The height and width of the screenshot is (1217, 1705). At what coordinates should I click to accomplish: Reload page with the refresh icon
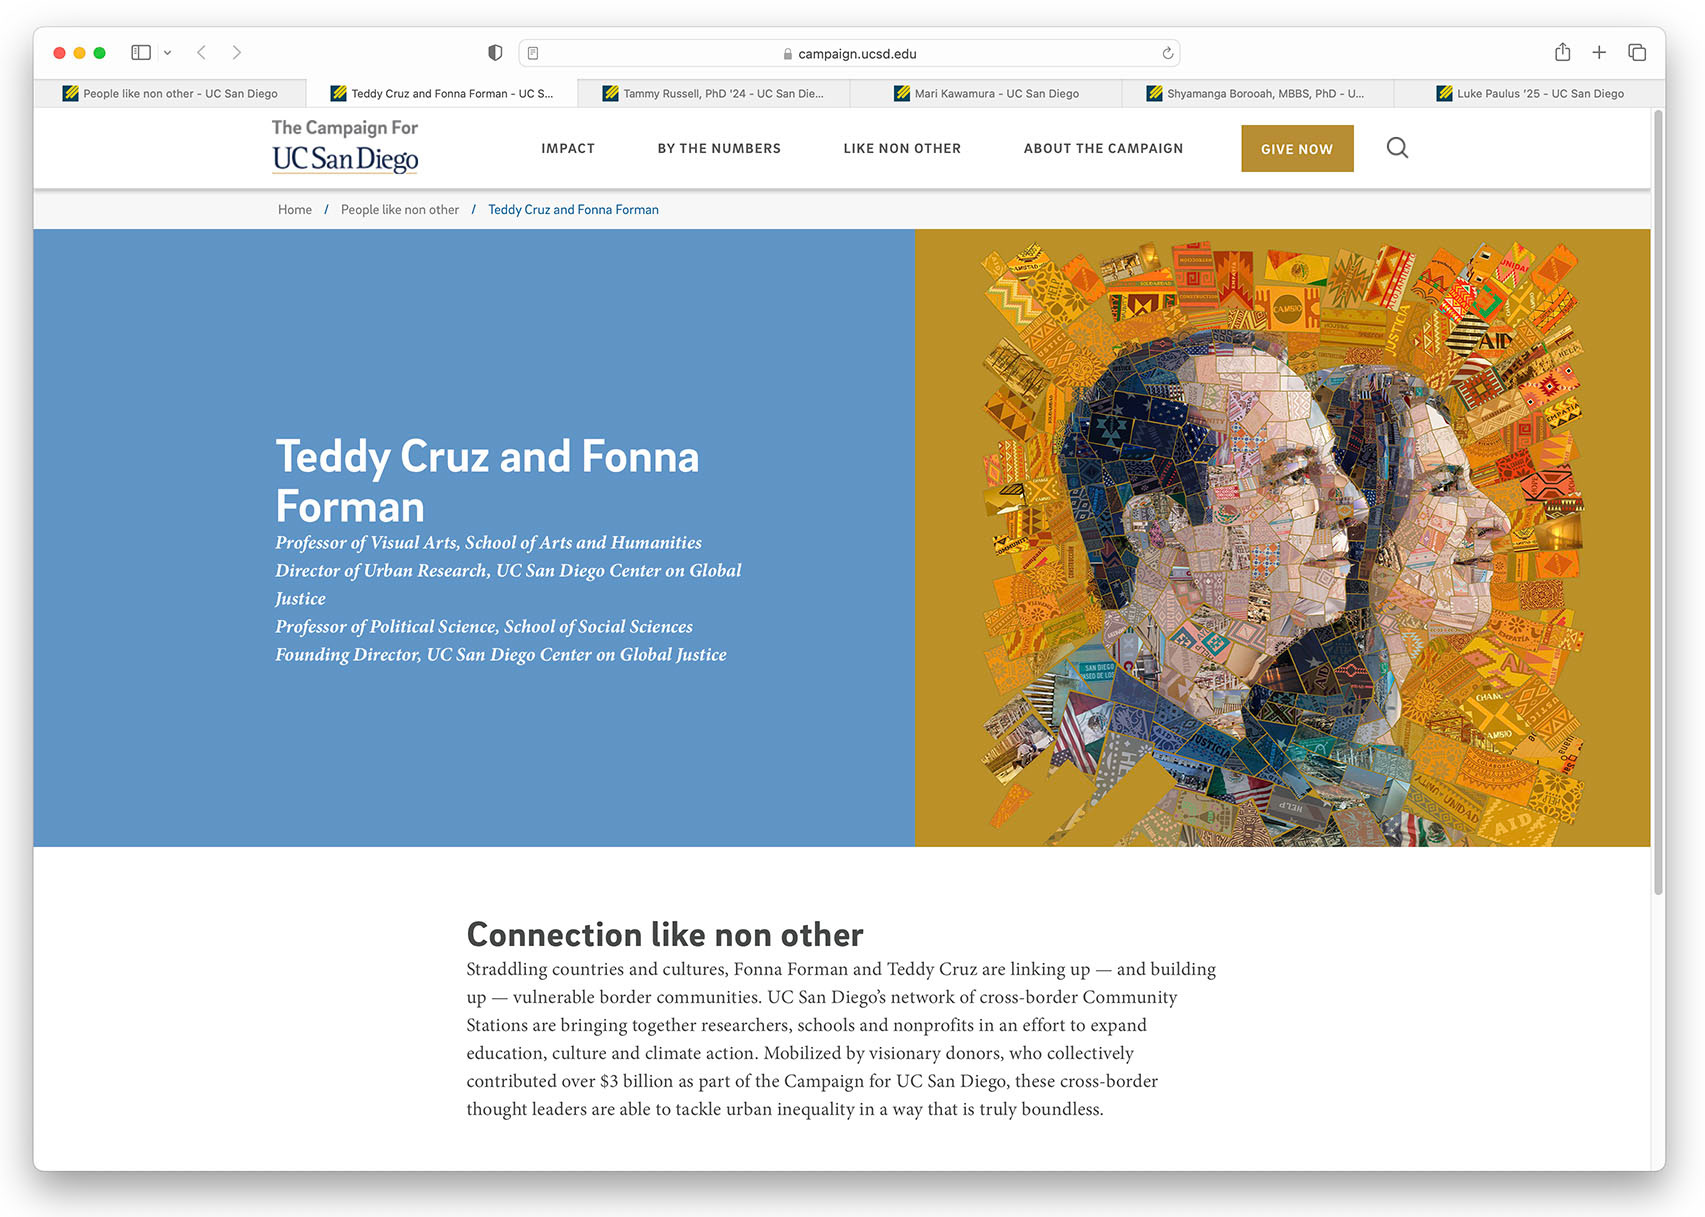coord(1167,53)
